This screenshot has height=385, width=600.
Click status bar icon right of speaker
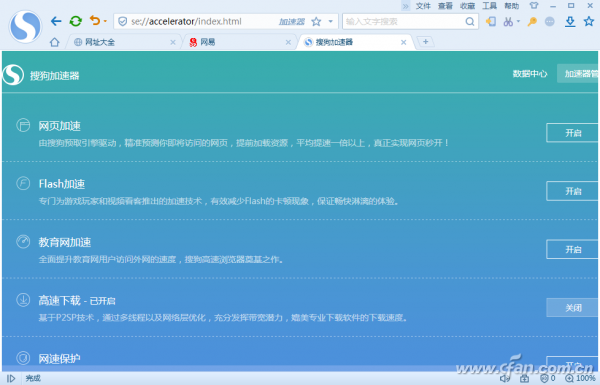pyautogui.click(x=525, y=378)
